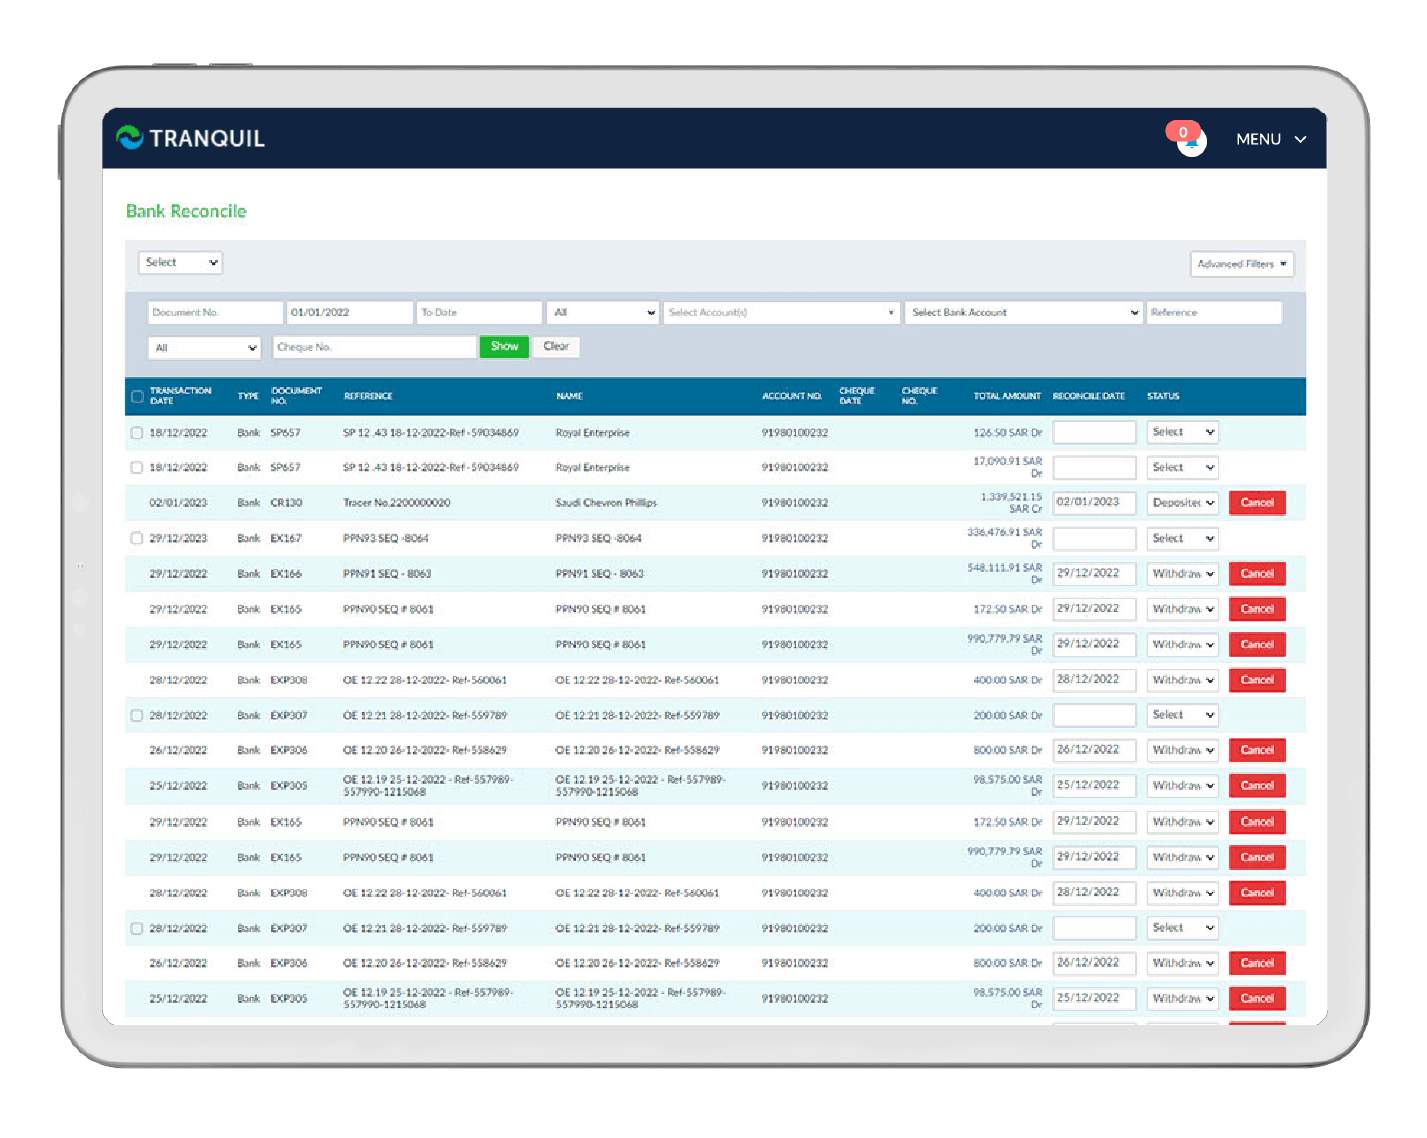Open the All dropdown beside Cheque No.
The image size is (1427, 1138).
(205, 348)
